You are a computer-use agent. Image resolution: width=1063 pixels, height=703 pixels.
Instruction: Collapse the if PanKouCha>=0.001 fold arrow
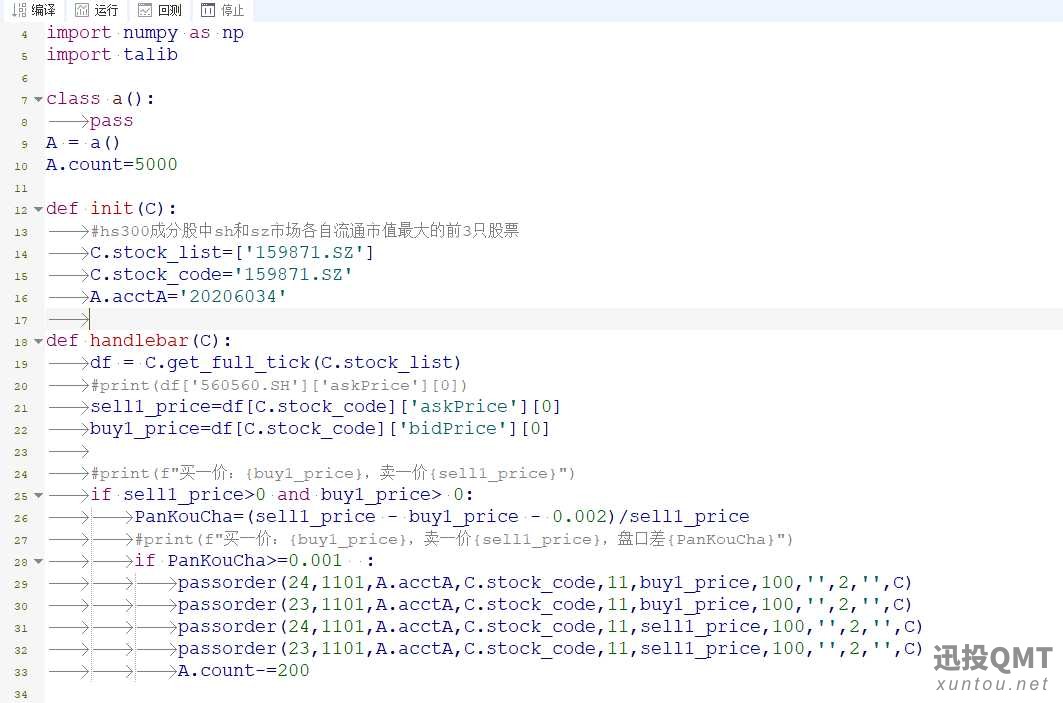(39, 561)
